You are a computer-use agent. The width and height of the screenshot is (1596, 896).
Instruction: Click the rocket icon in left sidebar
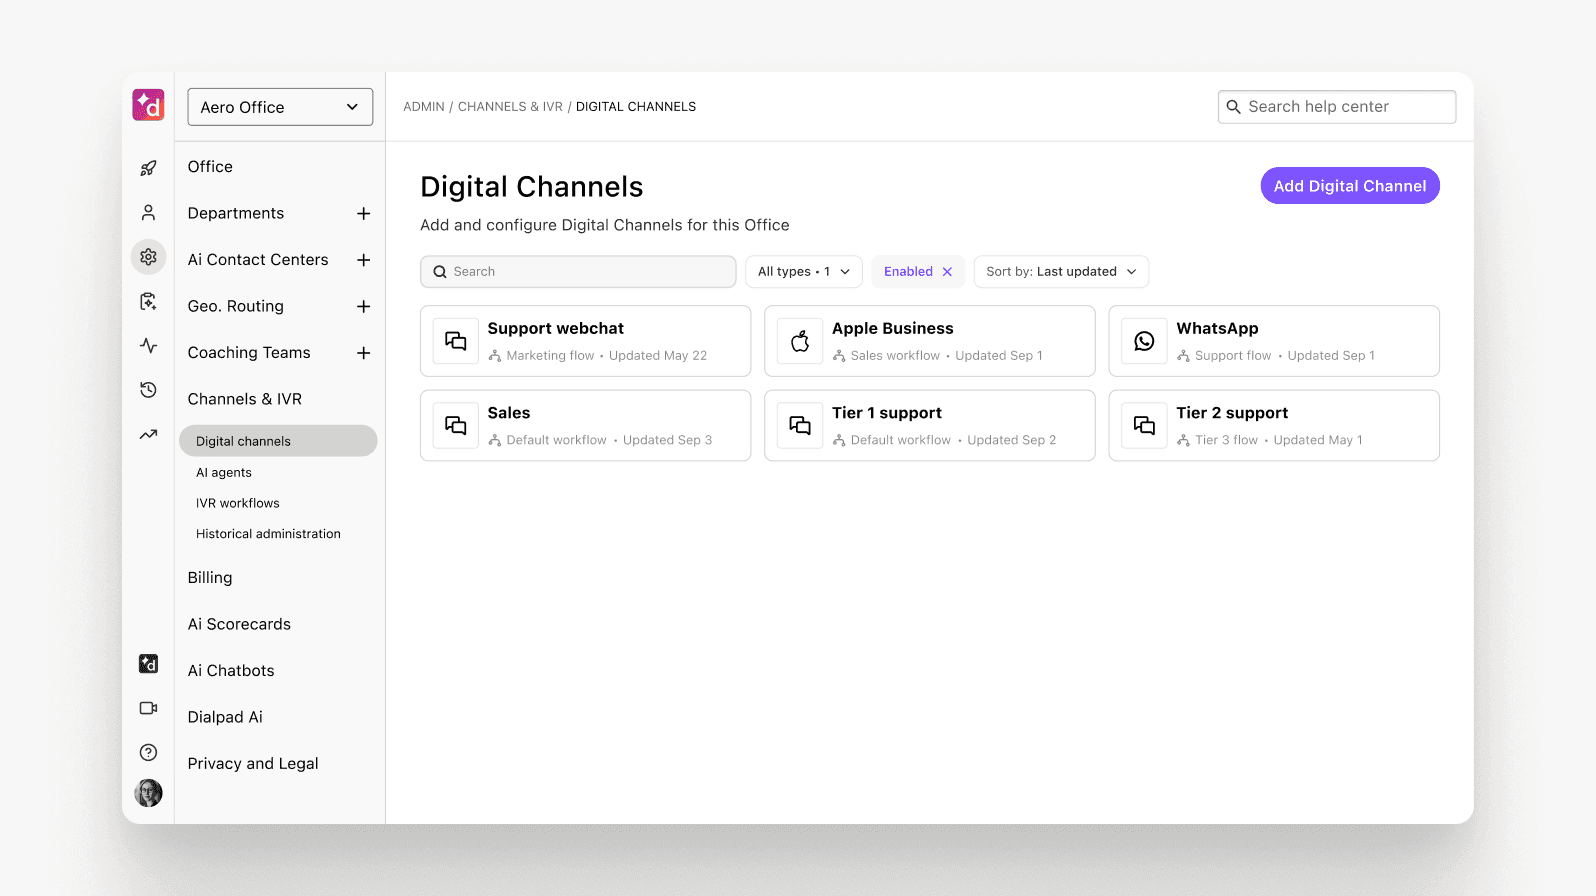[x=148, y=168]
